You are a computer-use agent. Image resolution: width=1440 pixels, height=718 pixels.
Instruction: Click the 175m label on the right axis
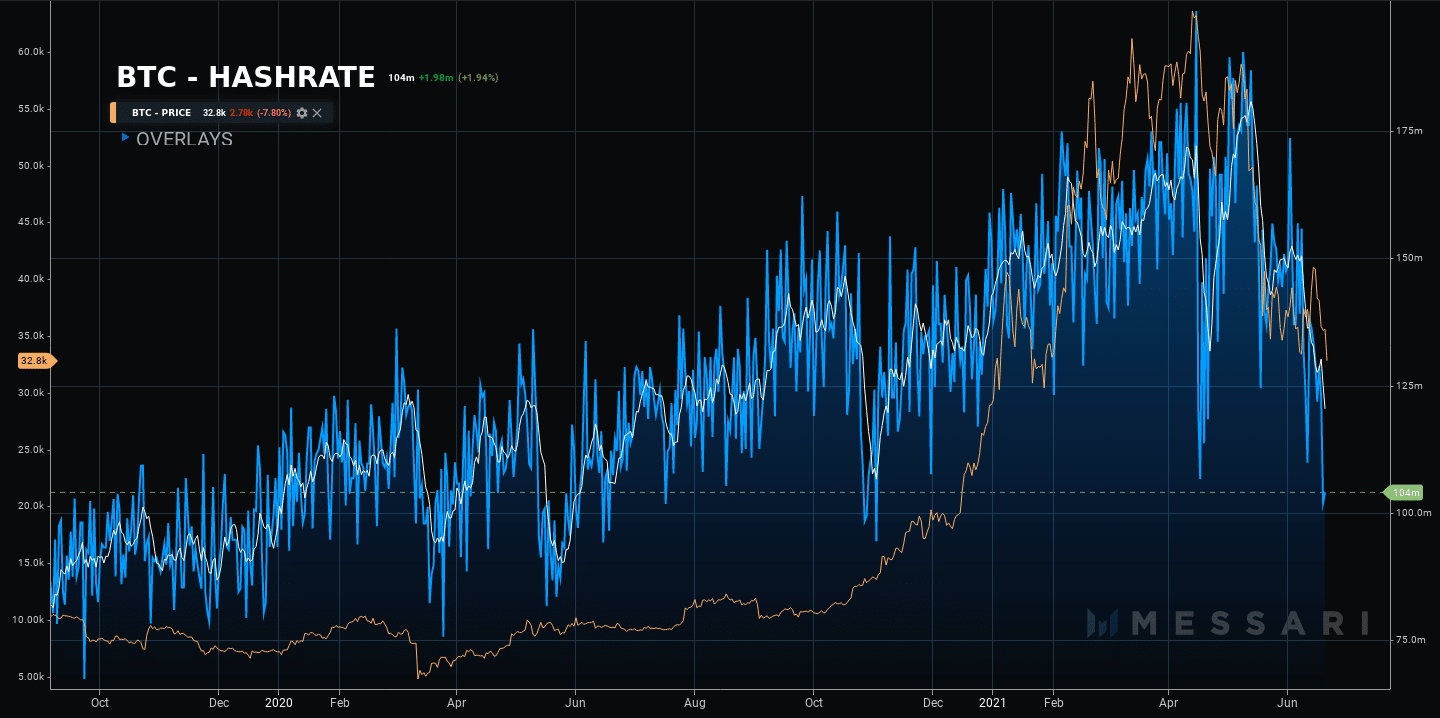(x=1411, y=129)
